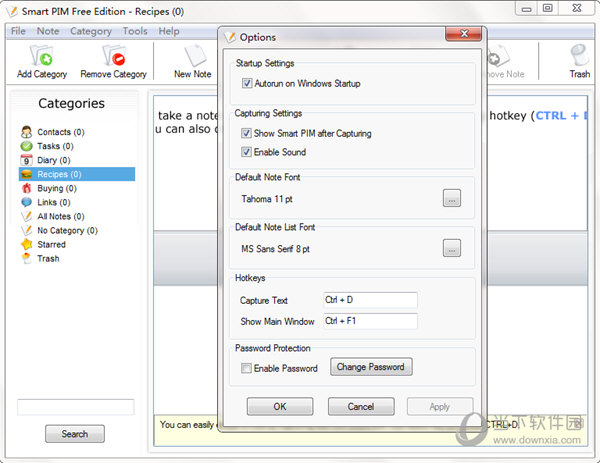Click the Tahoma 11 pt font text
600x463 pixels.
click(x=267, y=199)
